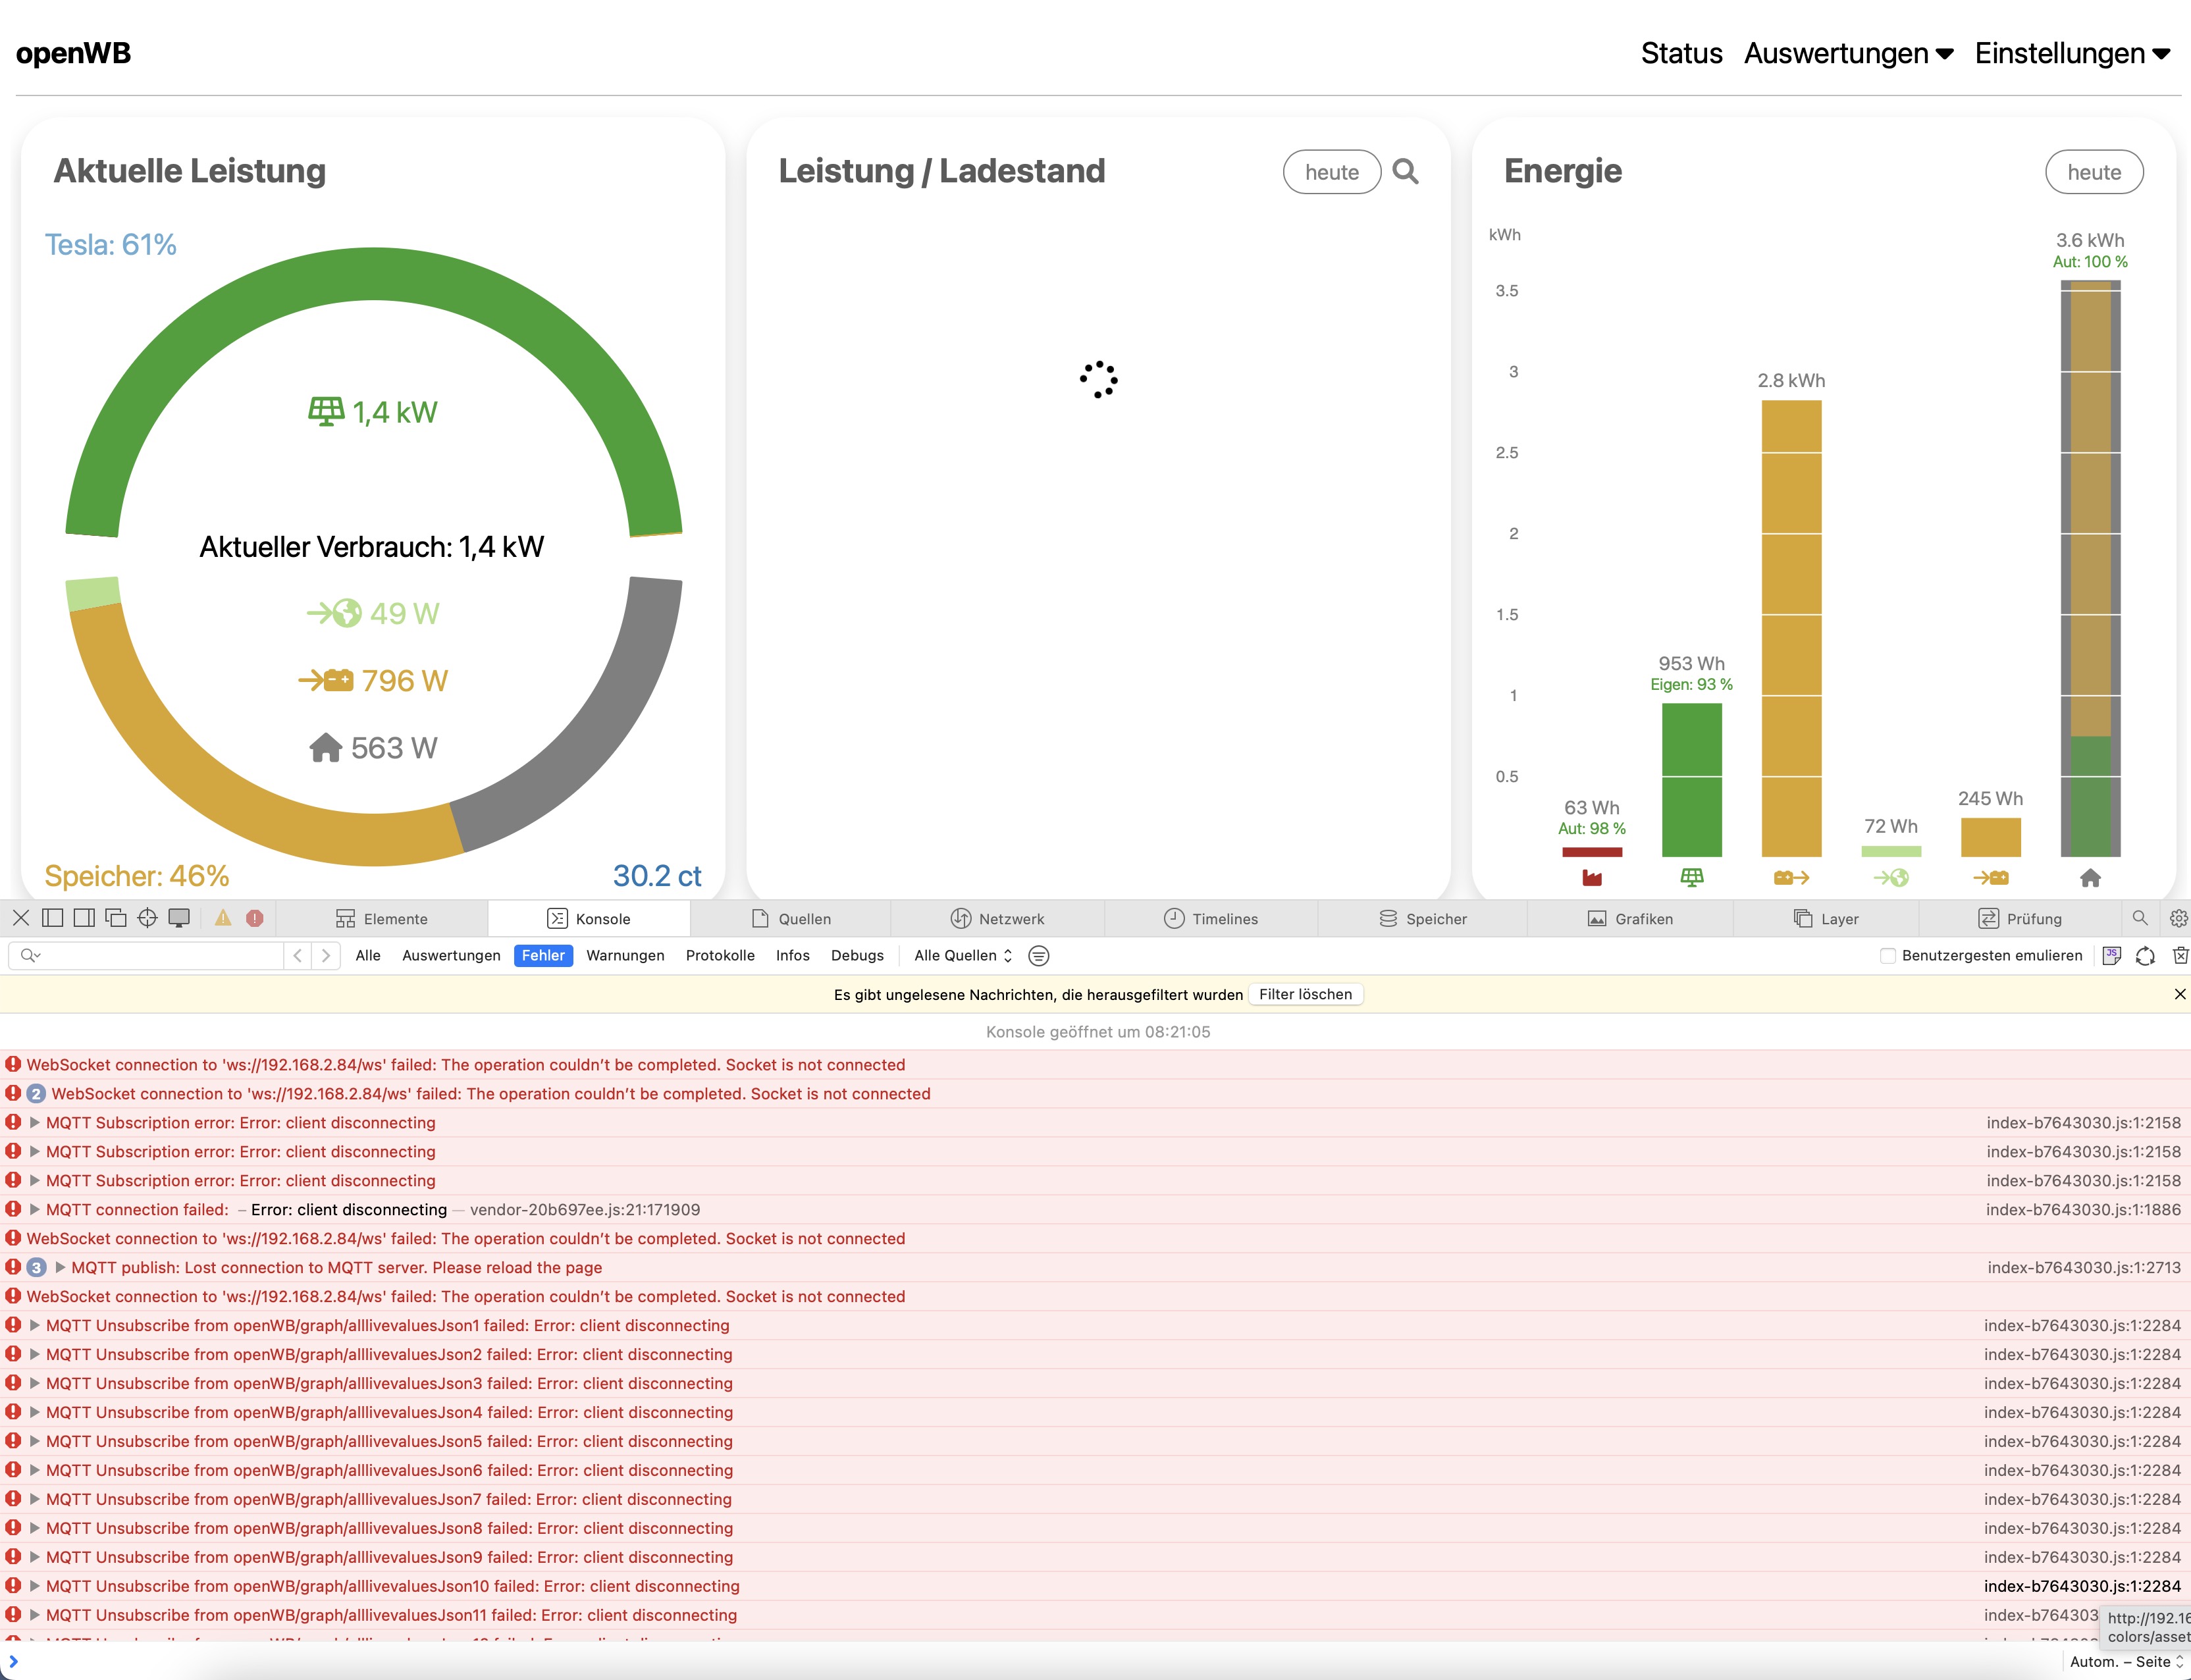Image resolution: width=2191 pixels, height=1680 pixels.
Task: Click the element selection crosshair icon
Action: (x=147, y=918)
